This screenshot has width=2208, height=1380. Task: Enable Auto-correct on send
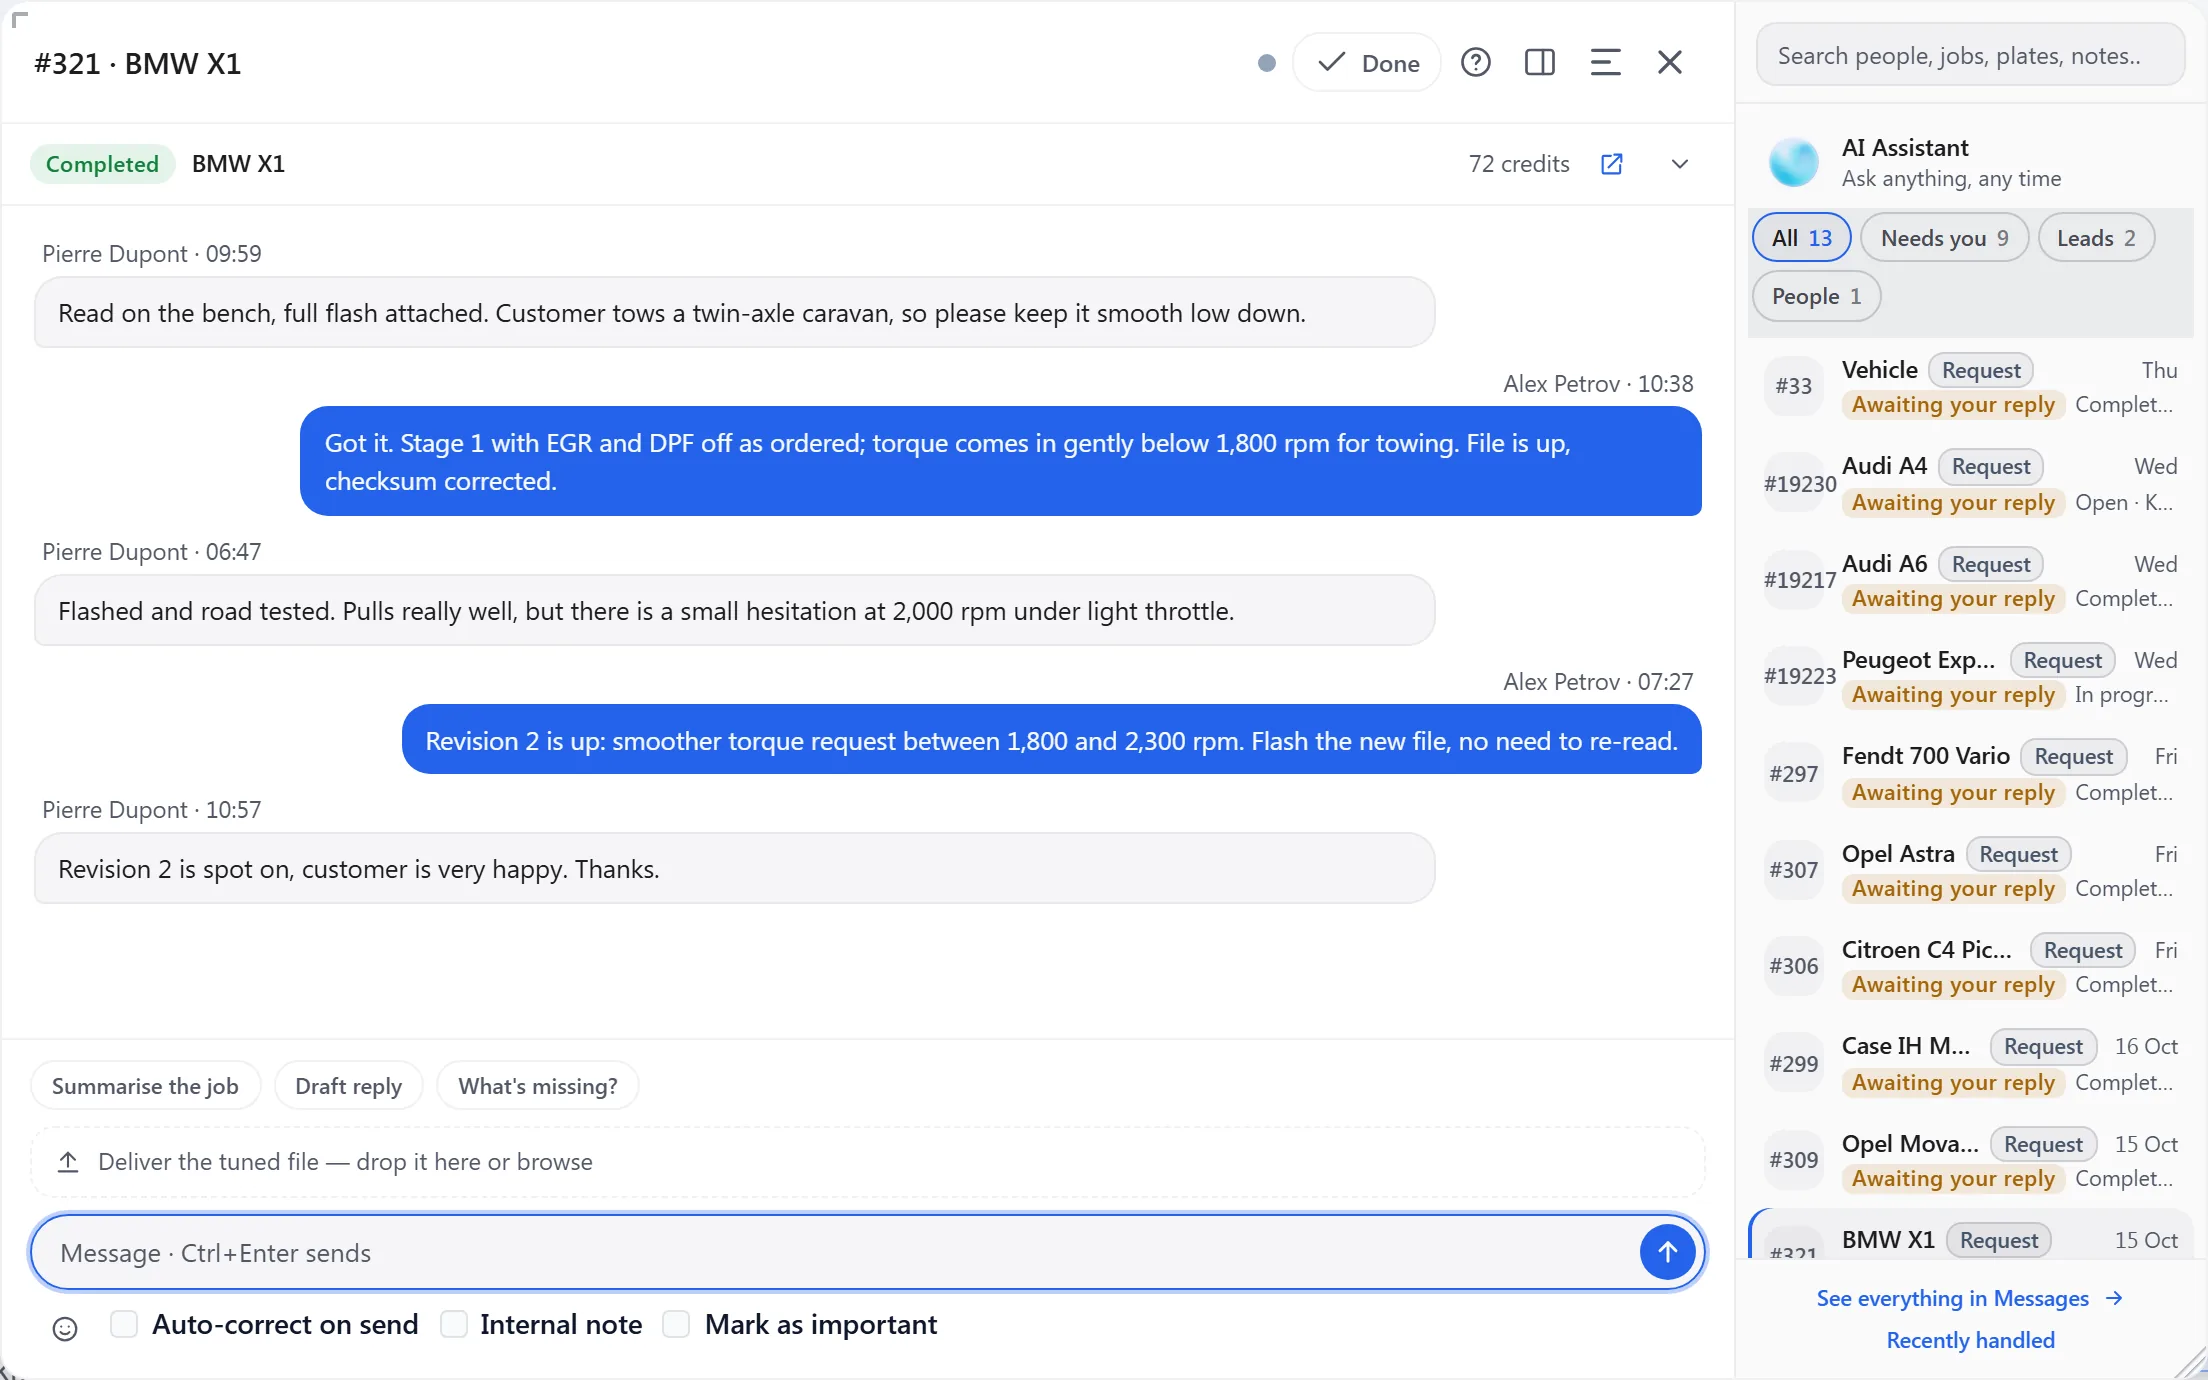pyautogui.click(x=124, y=1324)
